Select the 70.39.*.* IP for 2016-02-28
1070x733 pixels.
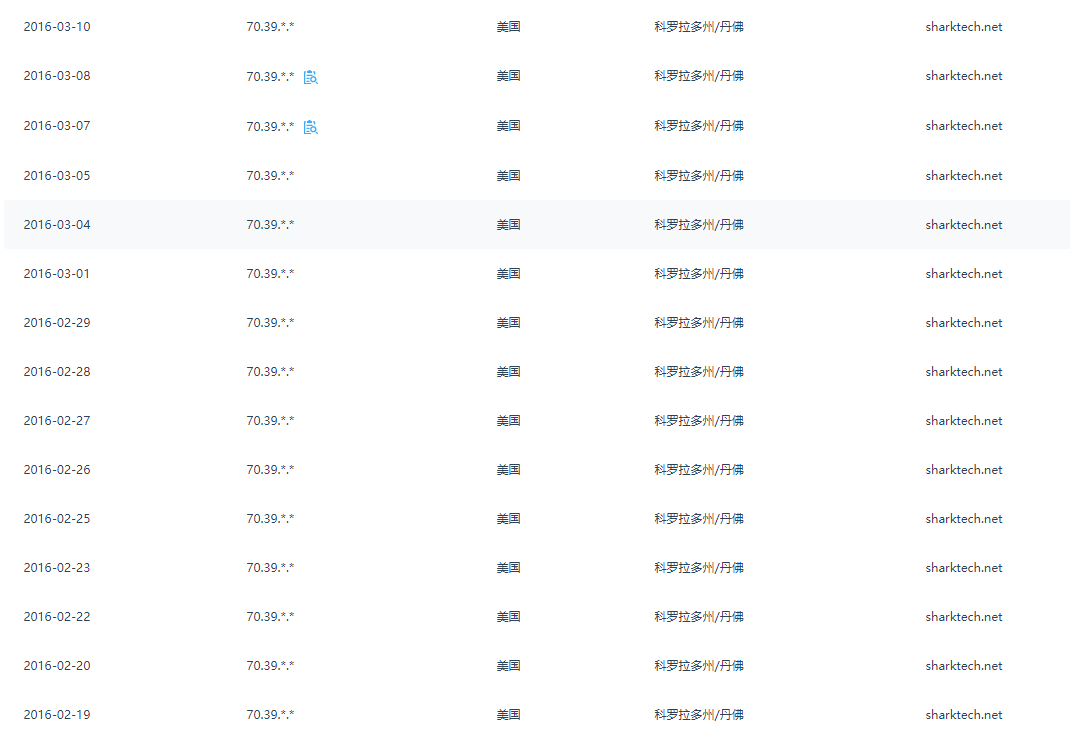click(x=270, y=372)
